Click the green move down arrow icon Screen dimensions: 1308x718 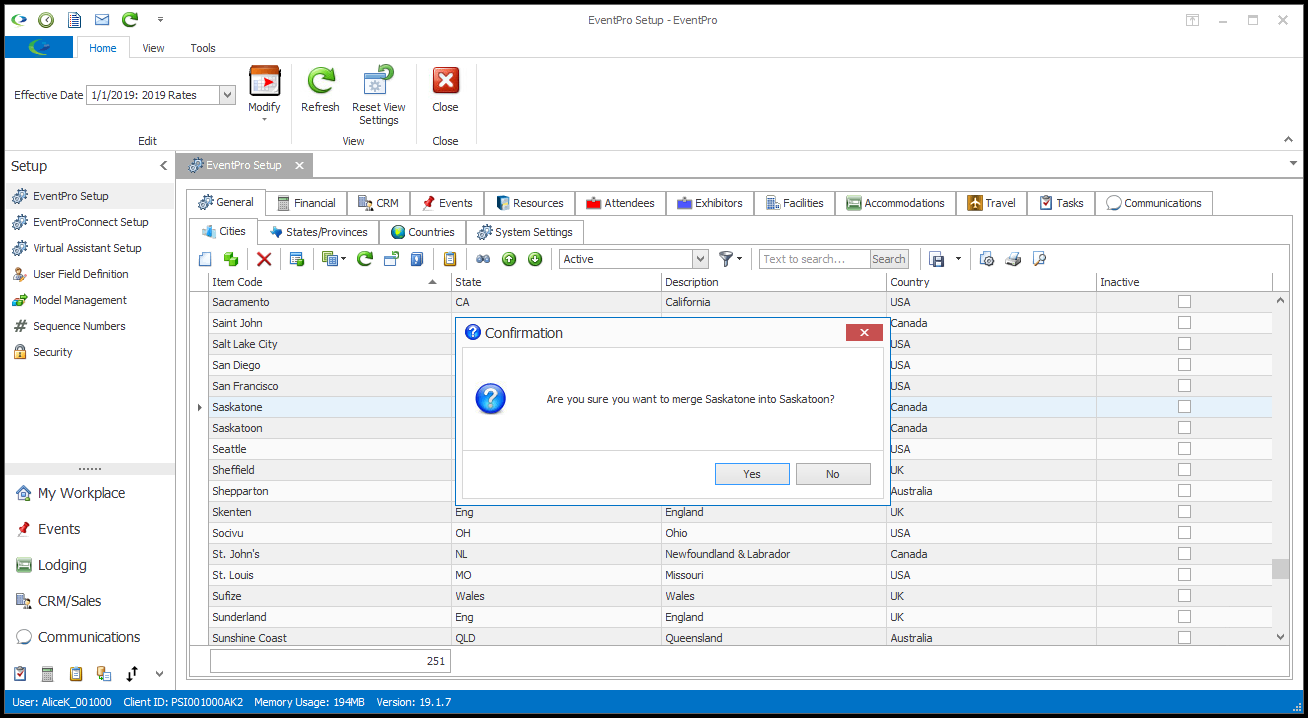click(535, 259)
